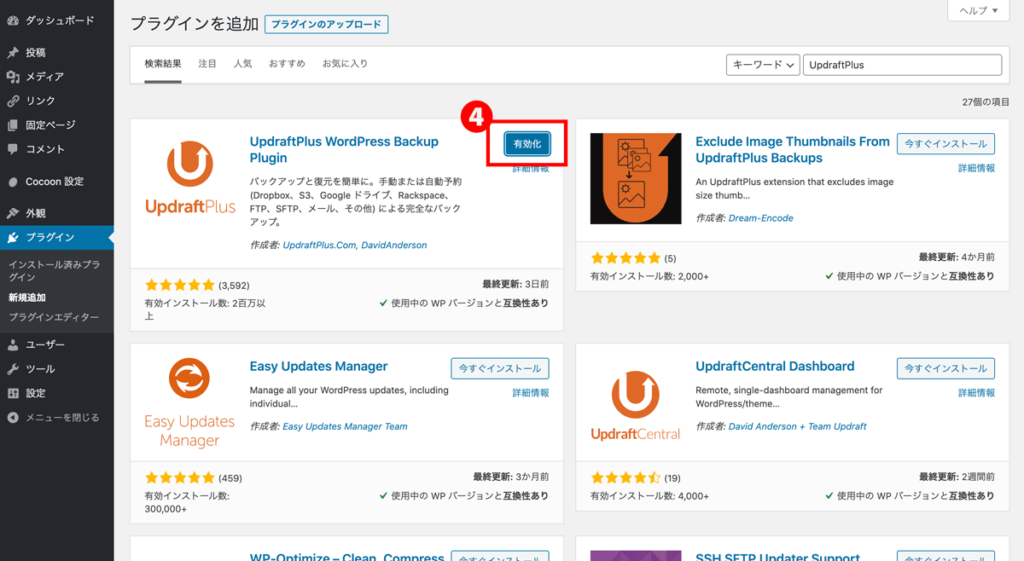
Task: Click the media icon next to メディア
Action: coord(12,76)
